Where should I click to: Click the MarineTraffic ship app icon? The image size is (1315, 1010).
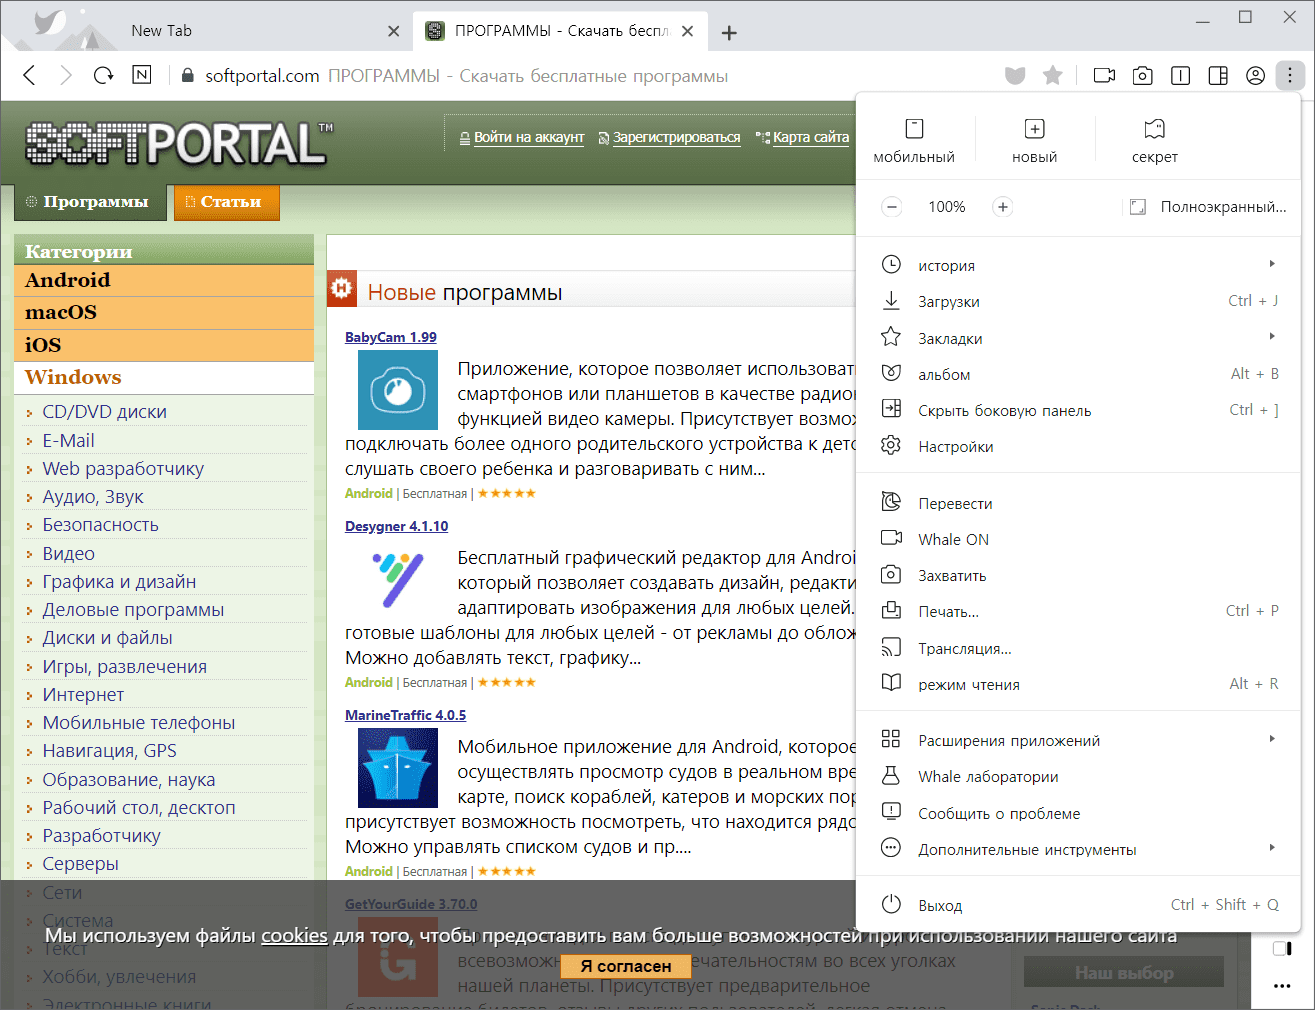point(398,768)
